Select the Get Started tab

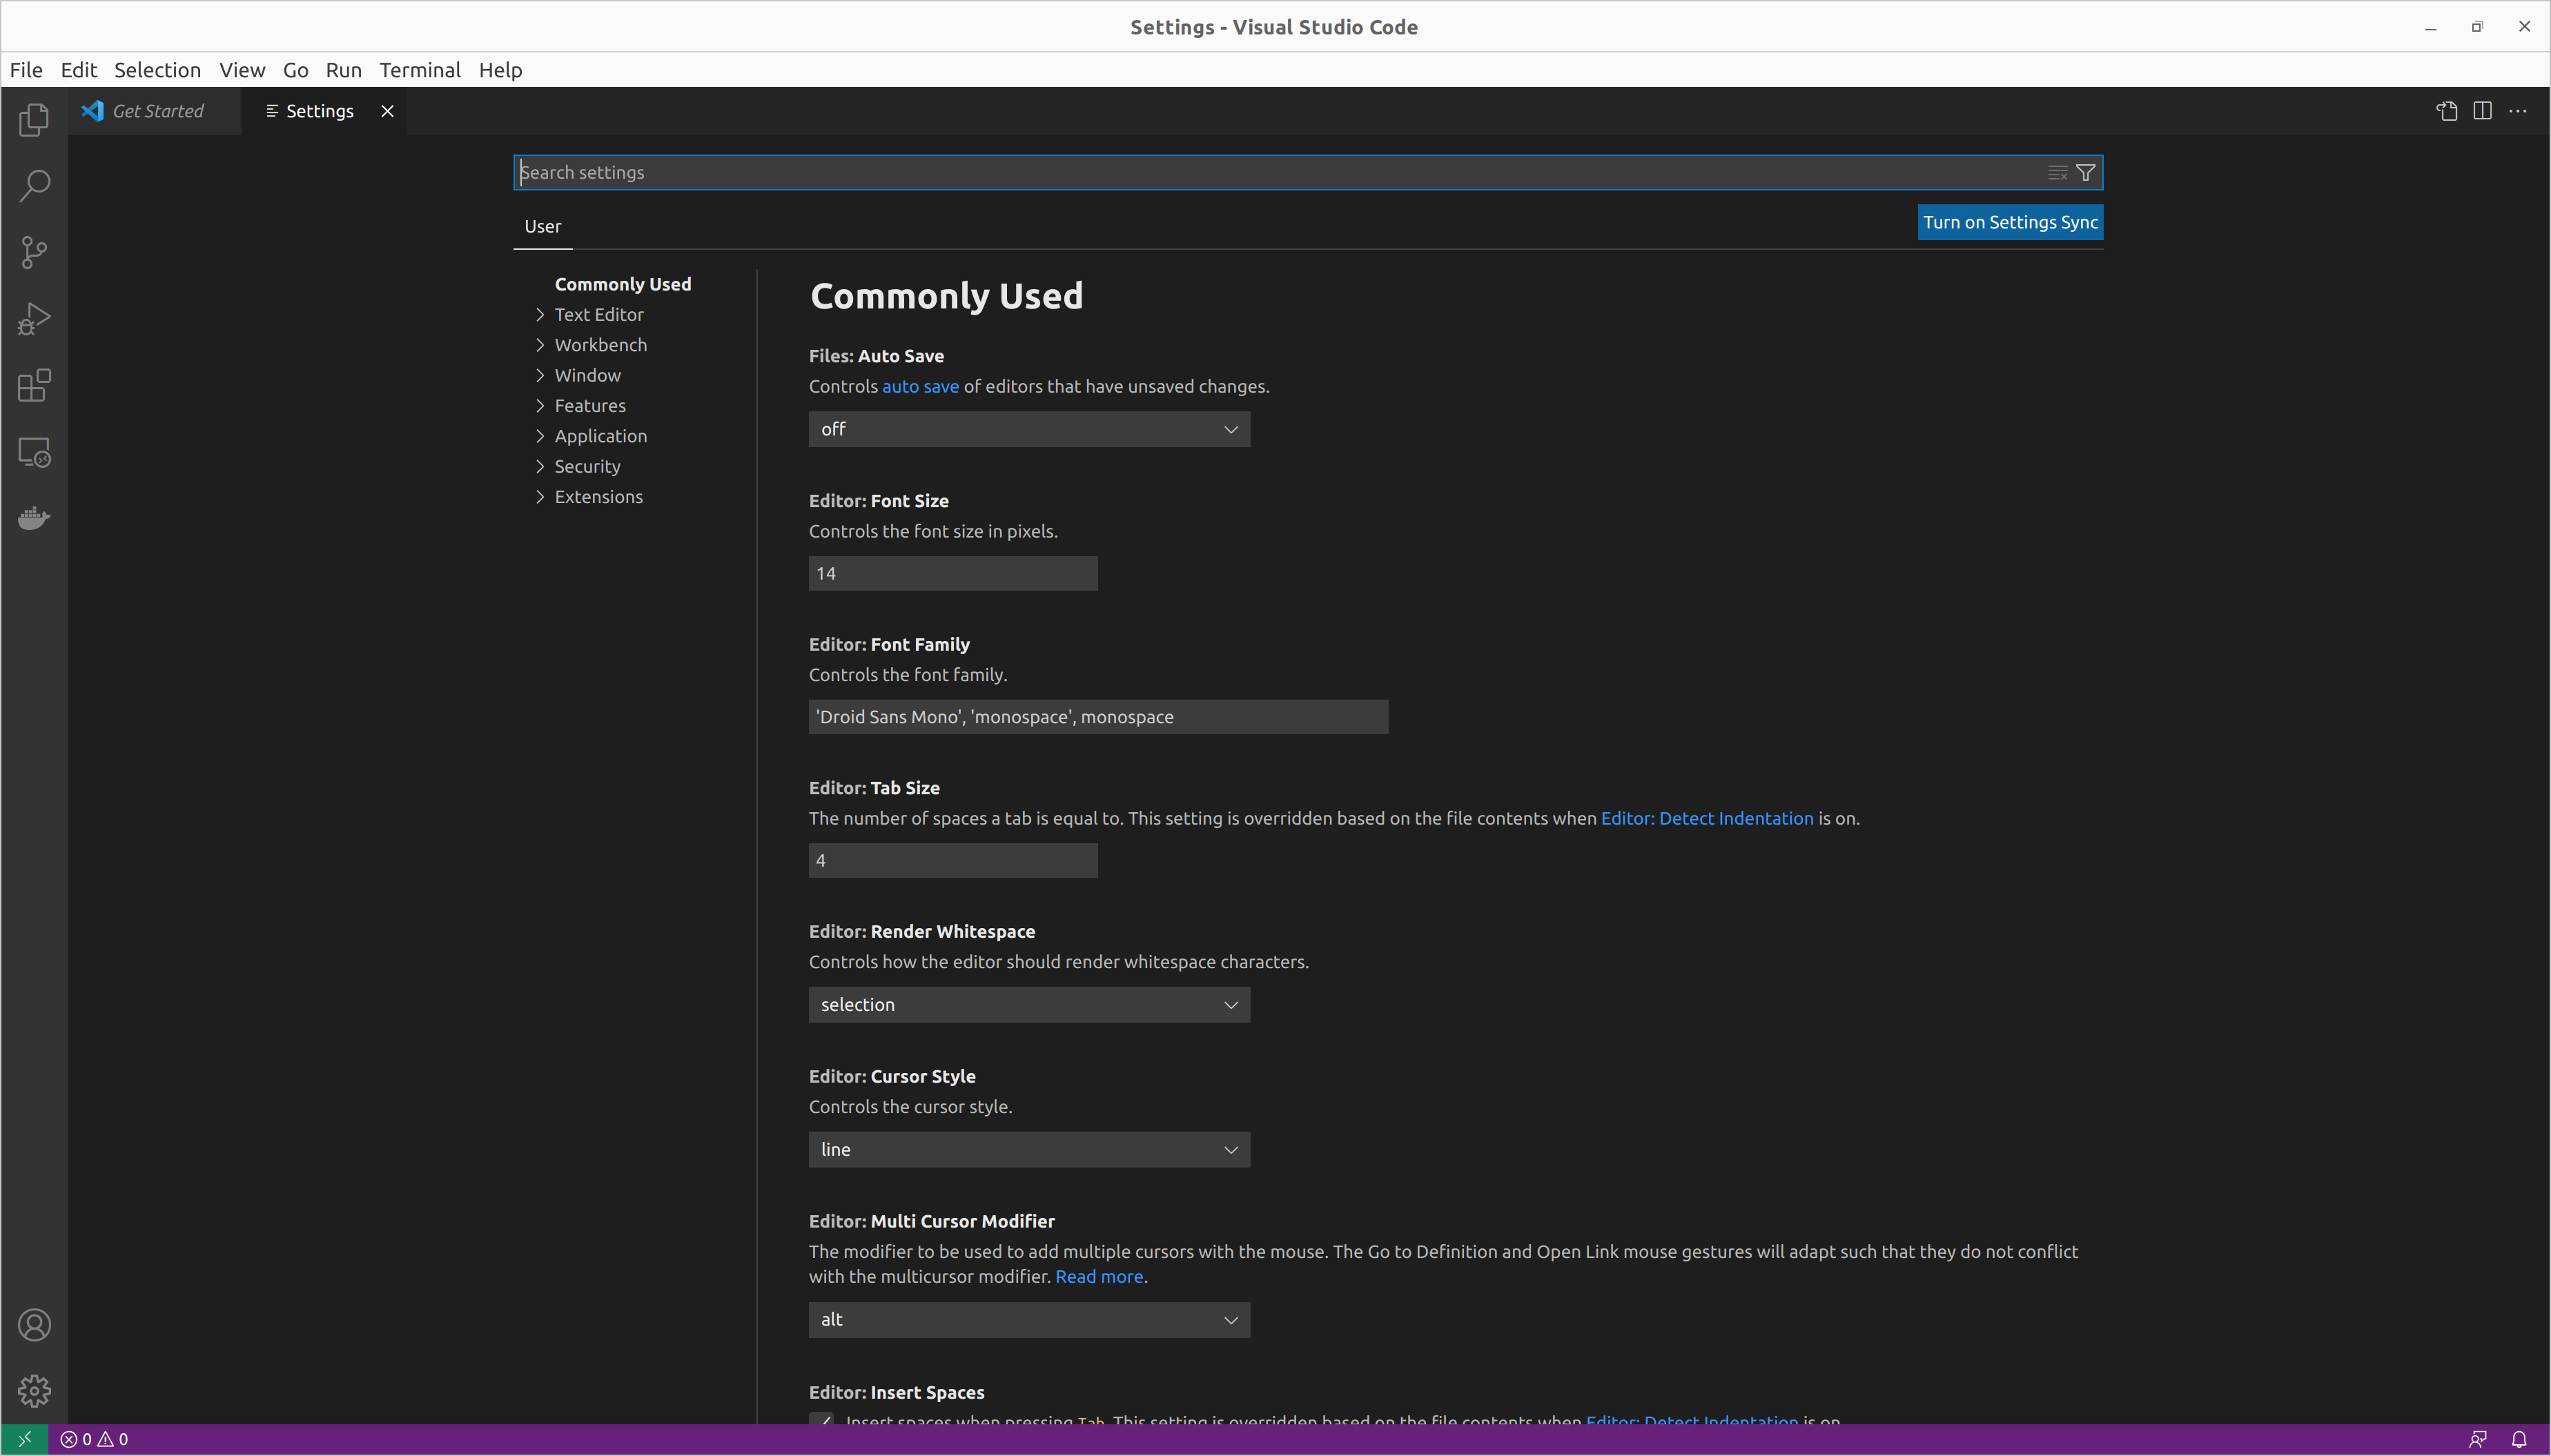tap(147, 110)
